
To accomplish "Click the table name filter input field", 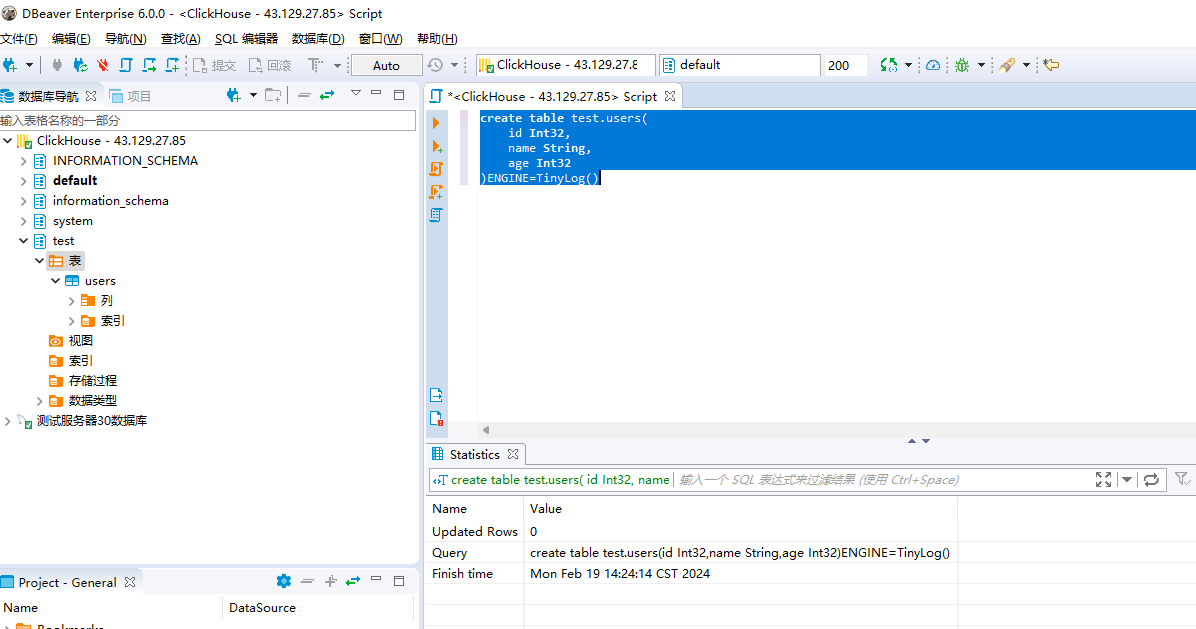I will 207,120.
